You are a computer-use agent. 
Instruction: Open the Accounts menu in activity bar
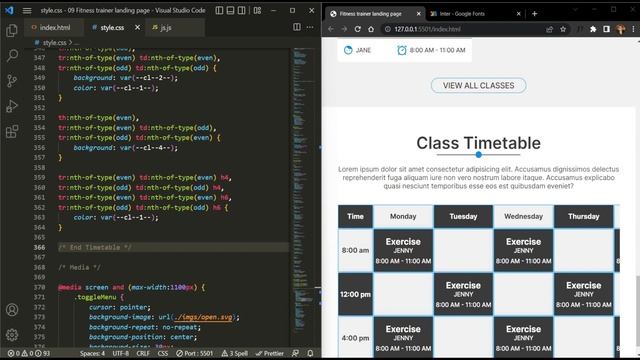12,310
